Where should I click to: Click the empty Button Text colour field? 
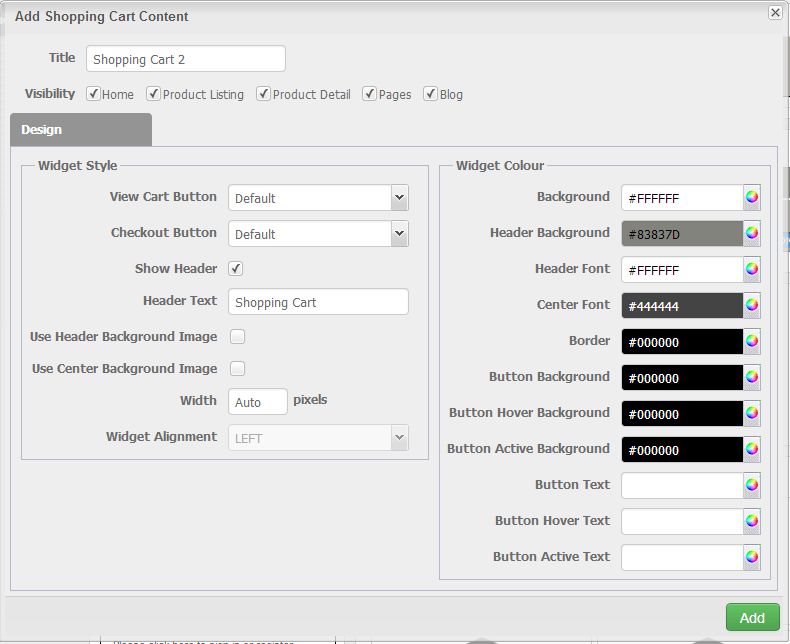(682, 486)
